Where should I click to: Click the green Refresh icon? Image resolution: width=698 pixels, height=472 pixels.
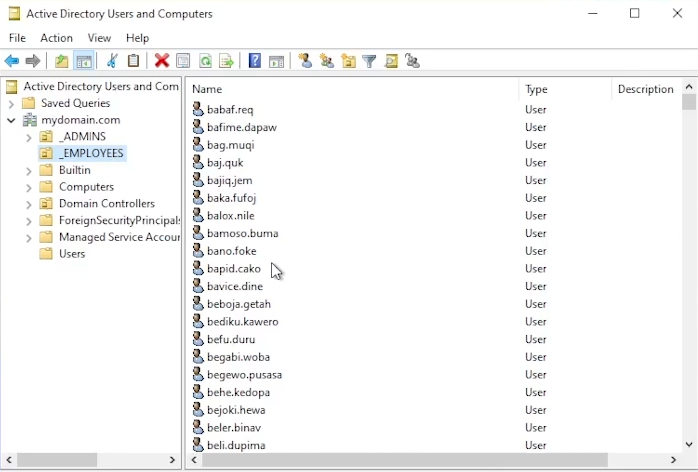point(205,61)
